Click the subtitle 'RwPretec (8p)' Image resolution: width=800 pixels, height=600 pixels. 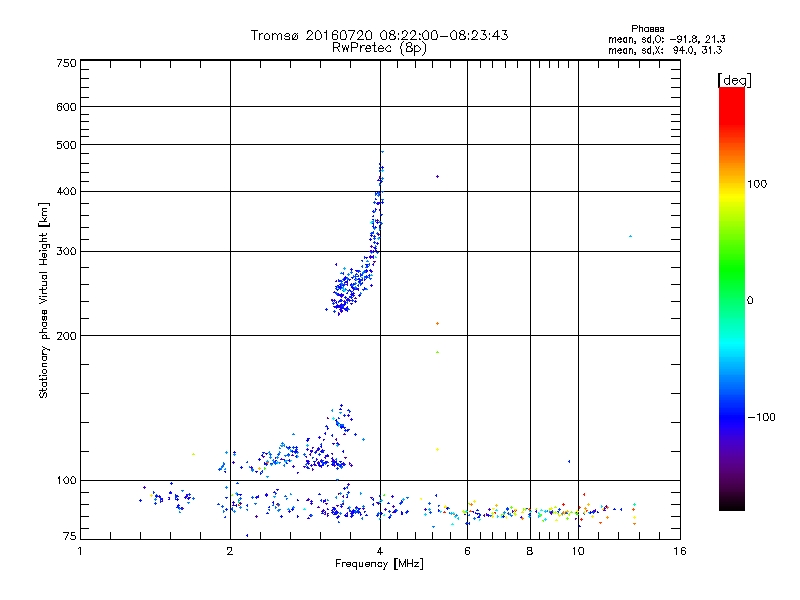(379, 48)
